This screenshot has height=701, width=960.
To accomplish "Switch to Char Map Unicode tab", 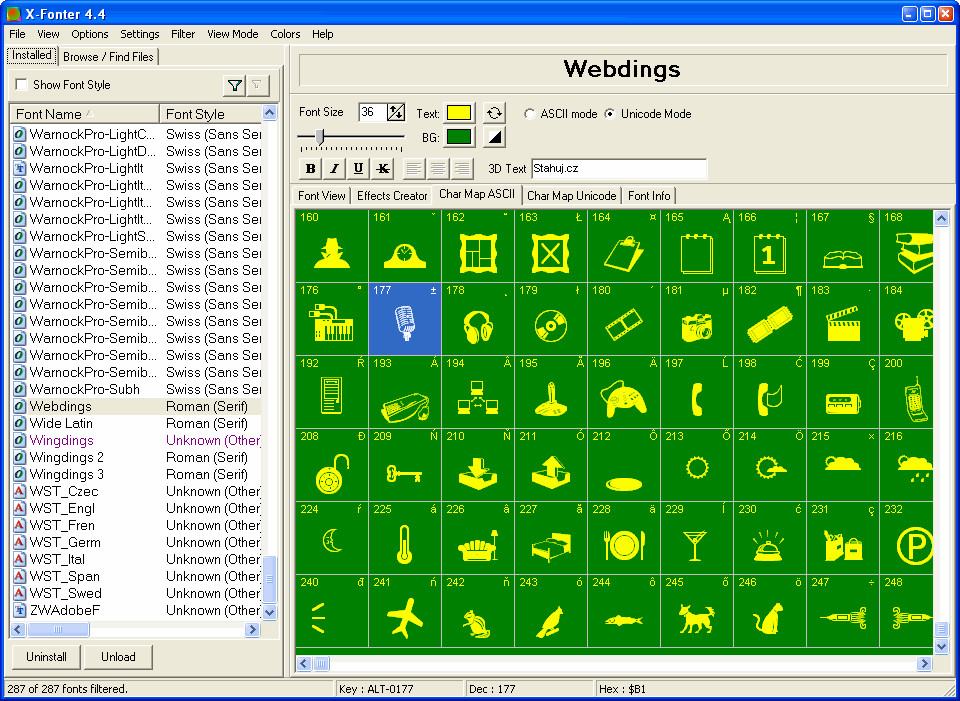I will click(571, 196).
